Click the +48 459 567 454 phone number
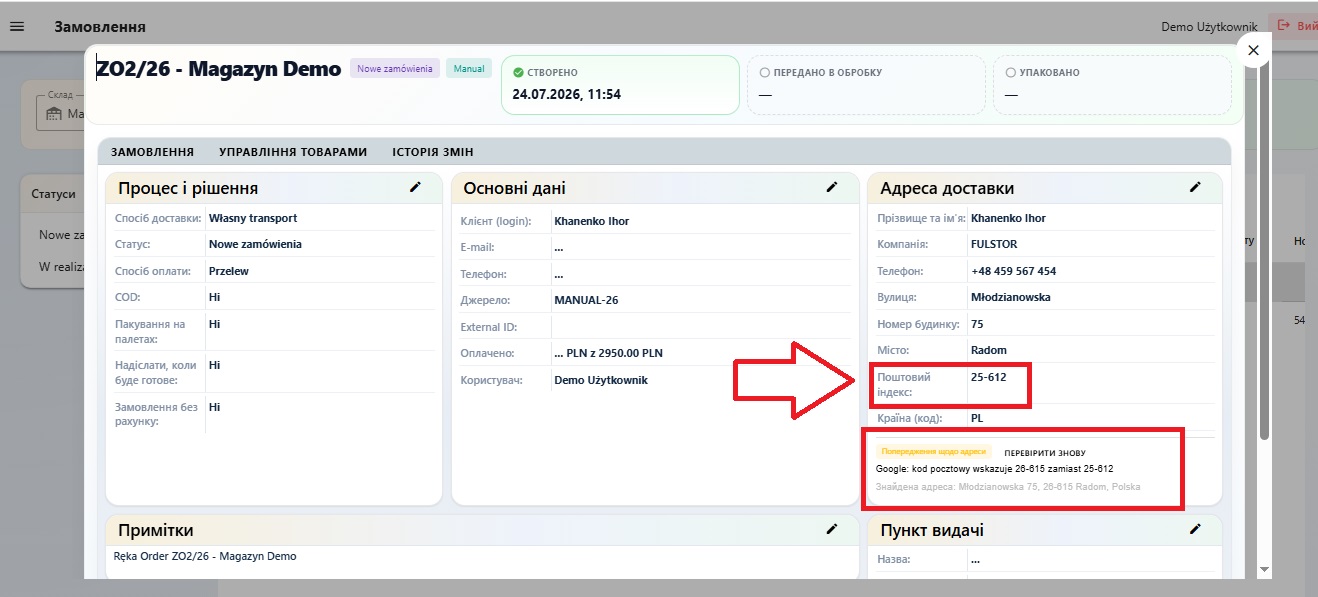The width and height of the screenshot is (1318, 597). click(1013, 271)
